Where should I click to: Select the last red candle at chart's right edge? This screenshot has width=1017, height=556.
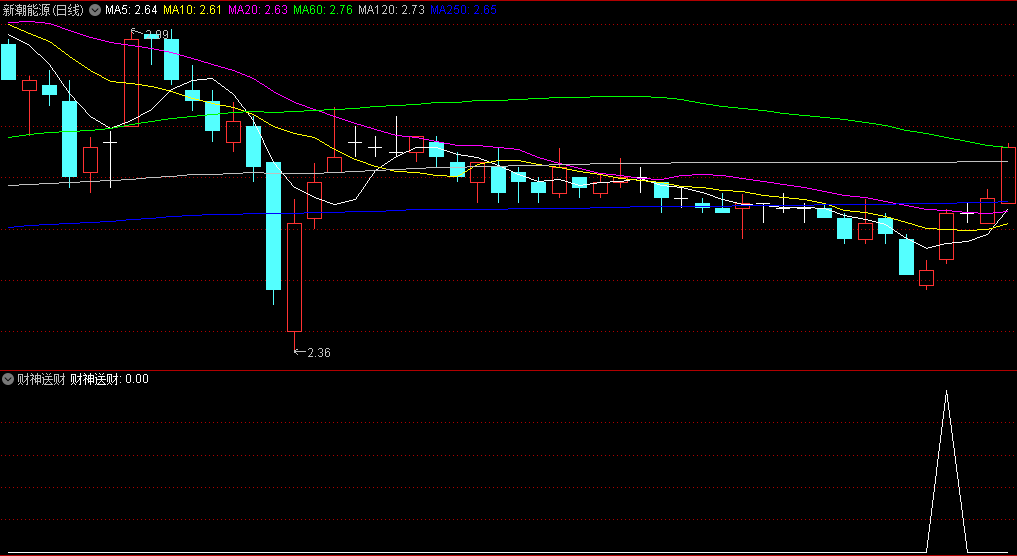pyautogui.click(x=1009, y=175)
